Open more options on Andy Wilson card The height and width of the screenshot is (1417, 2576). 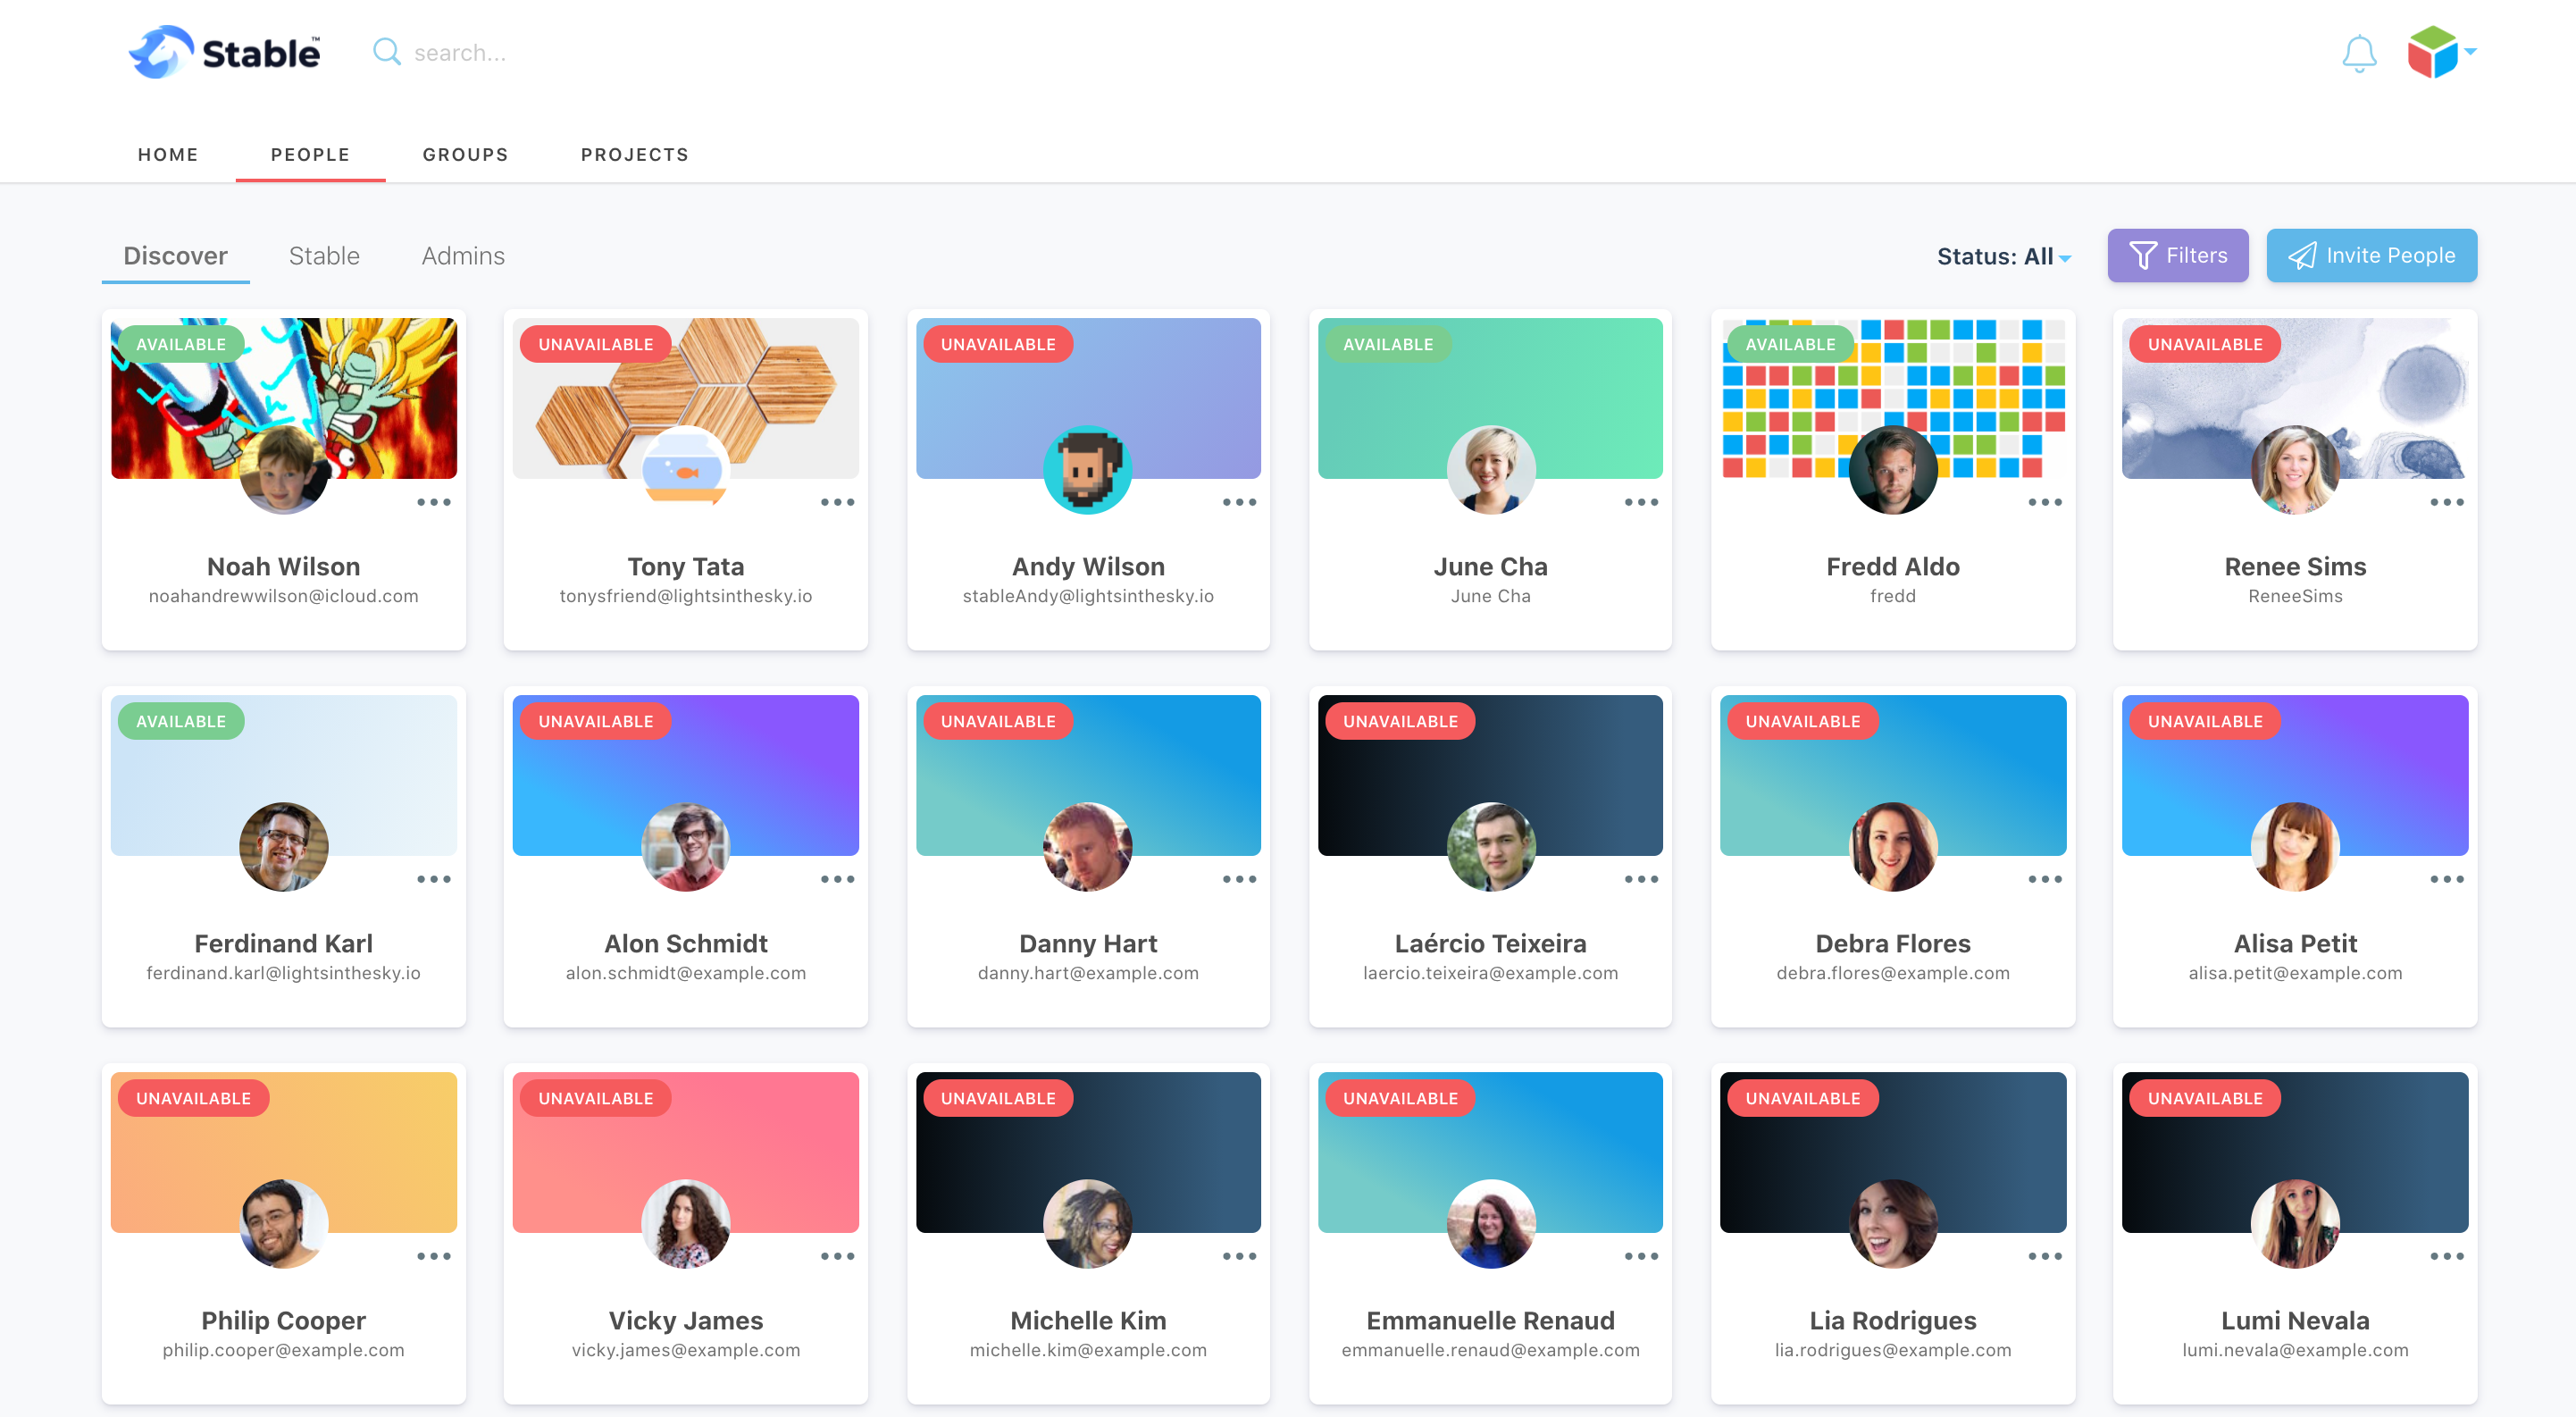click(x=1239, y=502)
